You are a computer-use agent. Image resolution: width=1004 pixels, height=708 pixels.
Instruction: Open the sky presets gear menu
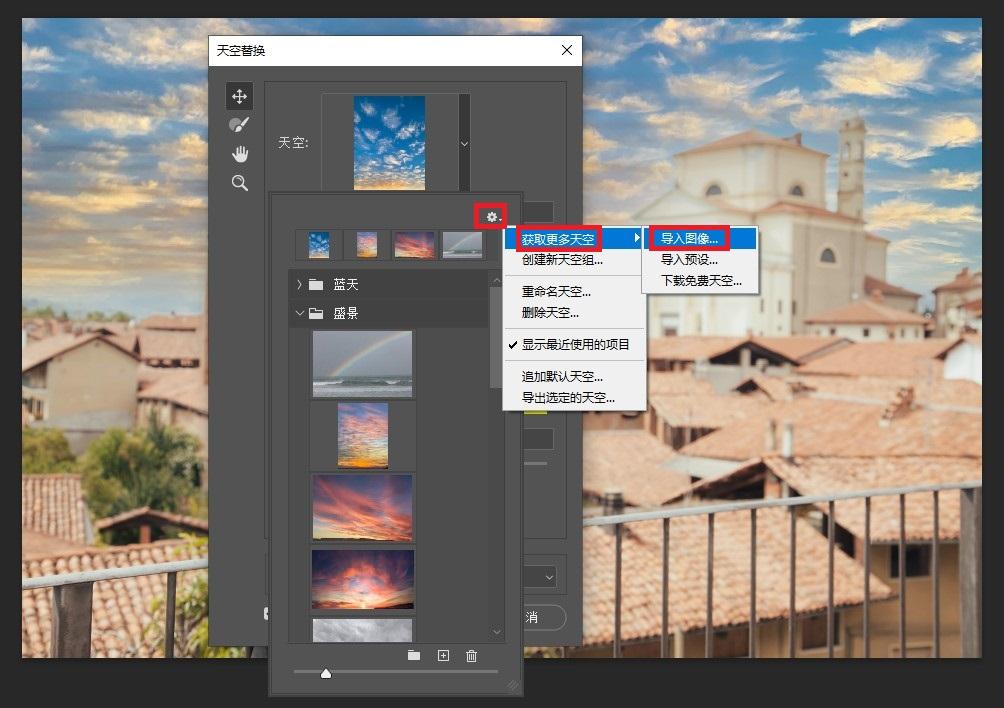[x=492, y=216]
